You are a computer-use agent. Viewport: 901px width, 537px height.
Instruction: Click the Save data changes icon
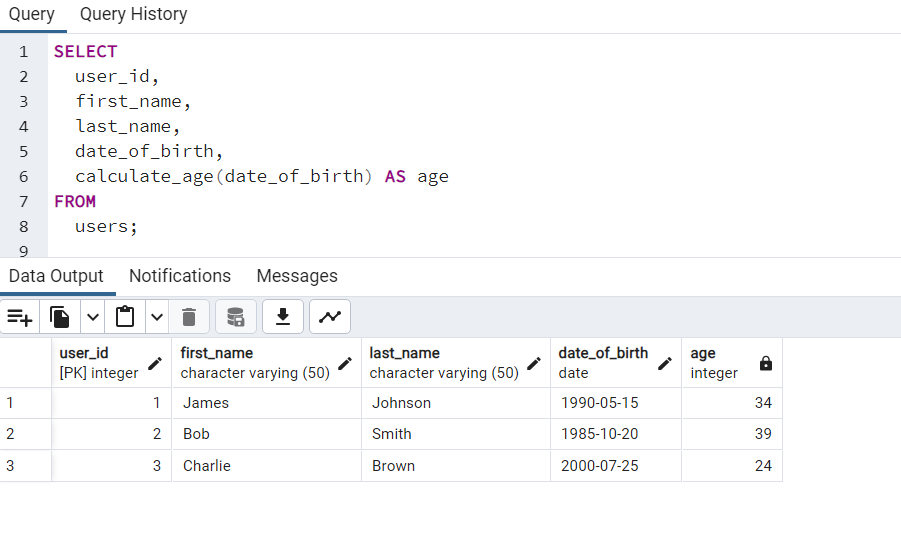coord(236,318)
